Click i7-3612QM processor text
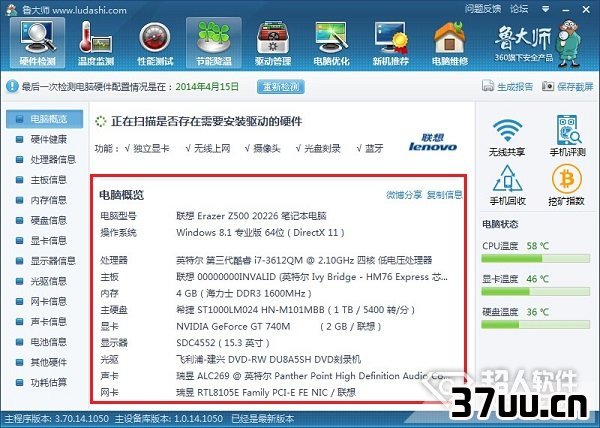Image resolution: width=600 pixels, height=428 pixels. click(304, 260)
